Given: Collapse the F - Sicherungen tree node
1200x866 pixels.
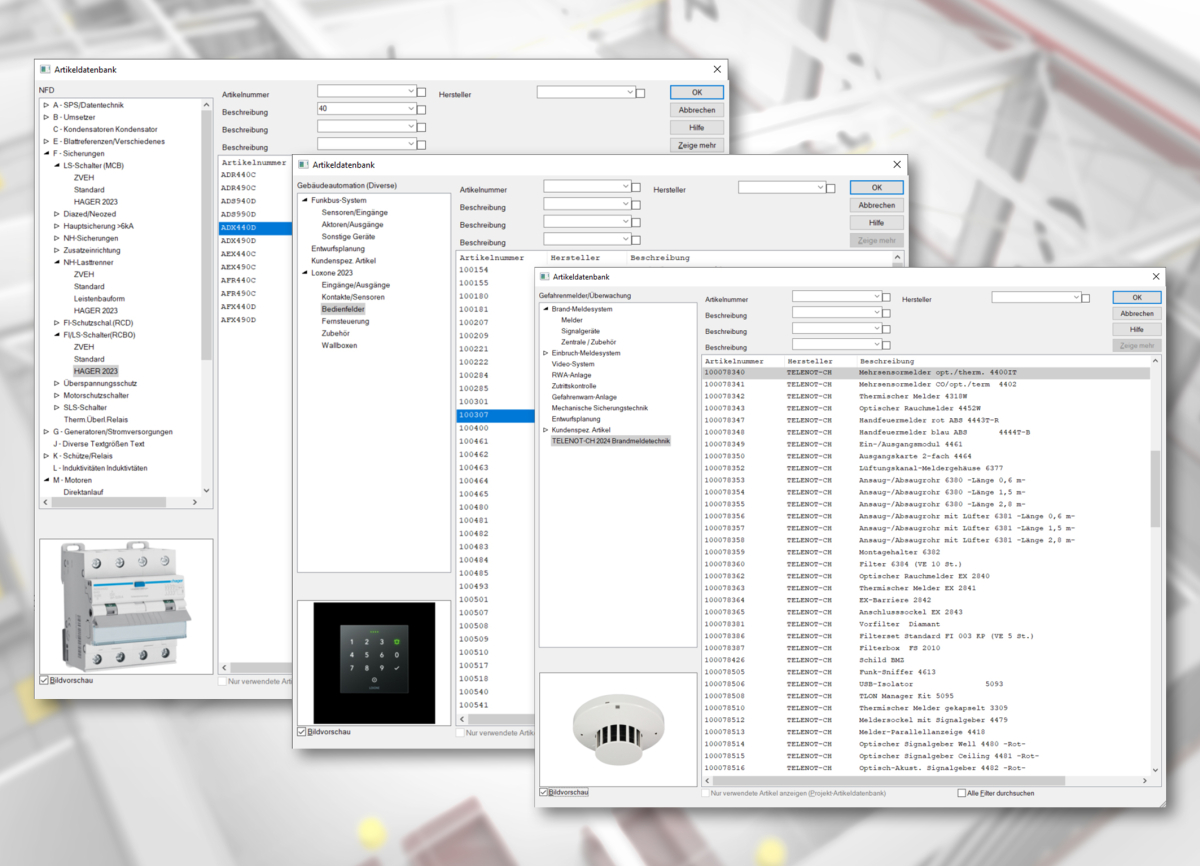Looking at the screenshot, I should [x=45, y=154].
